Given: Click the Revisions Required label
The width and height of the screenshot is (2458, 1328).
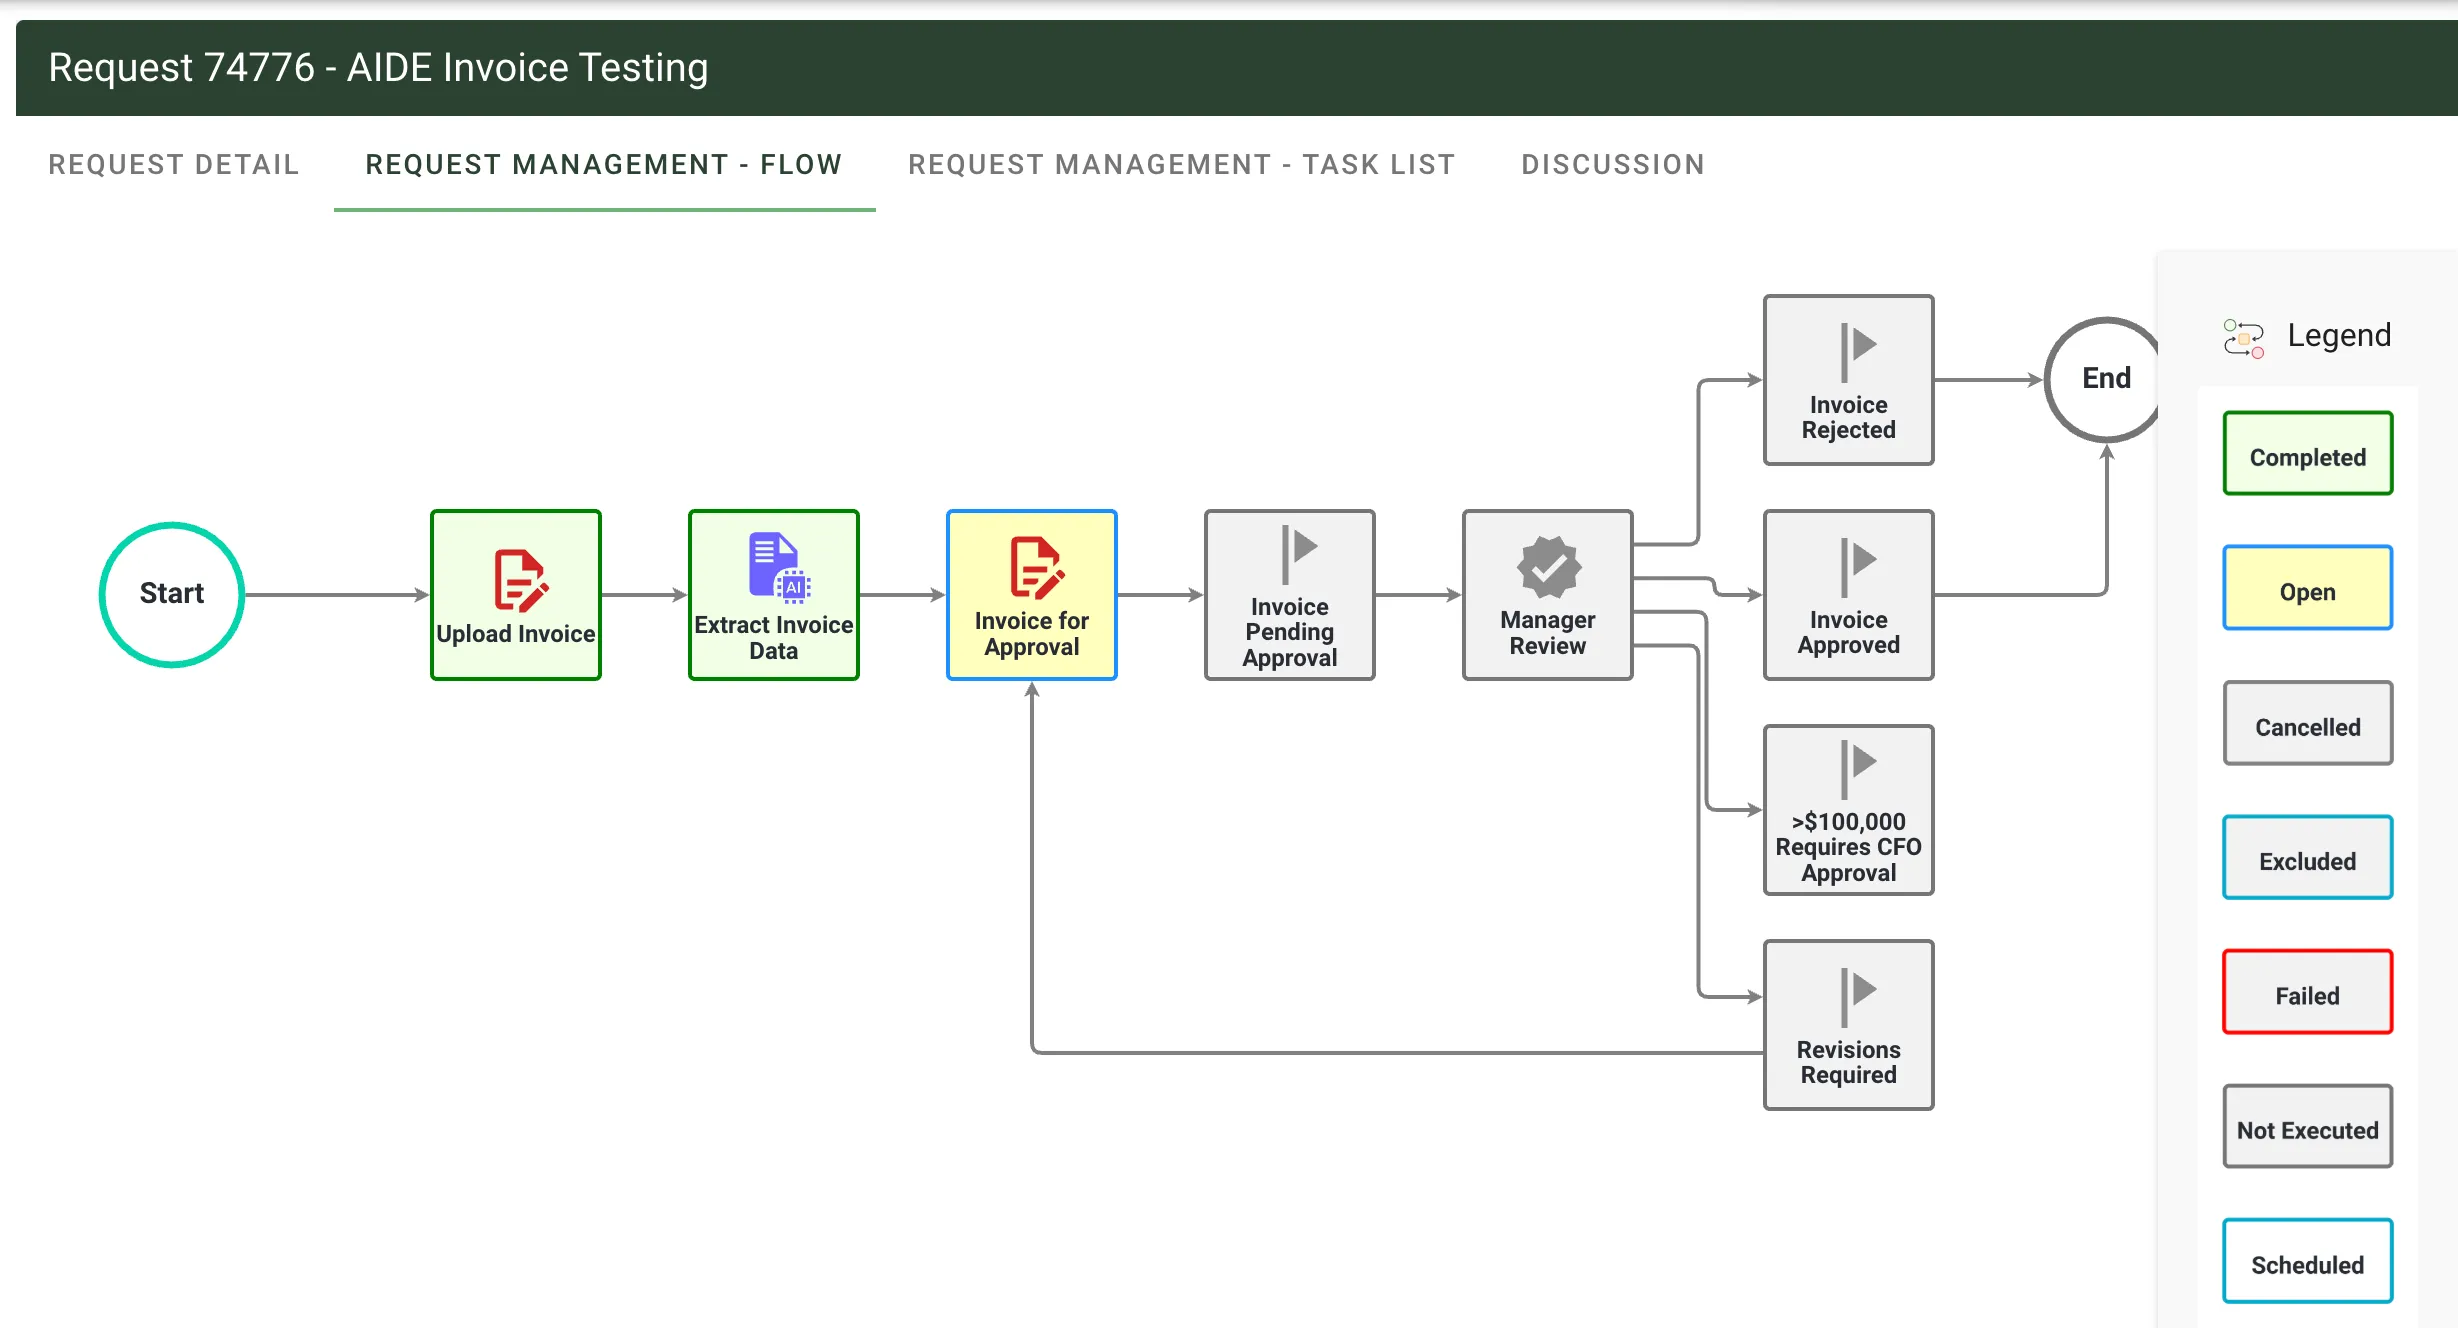Looking at the screenshot, I should 1849,1062.
